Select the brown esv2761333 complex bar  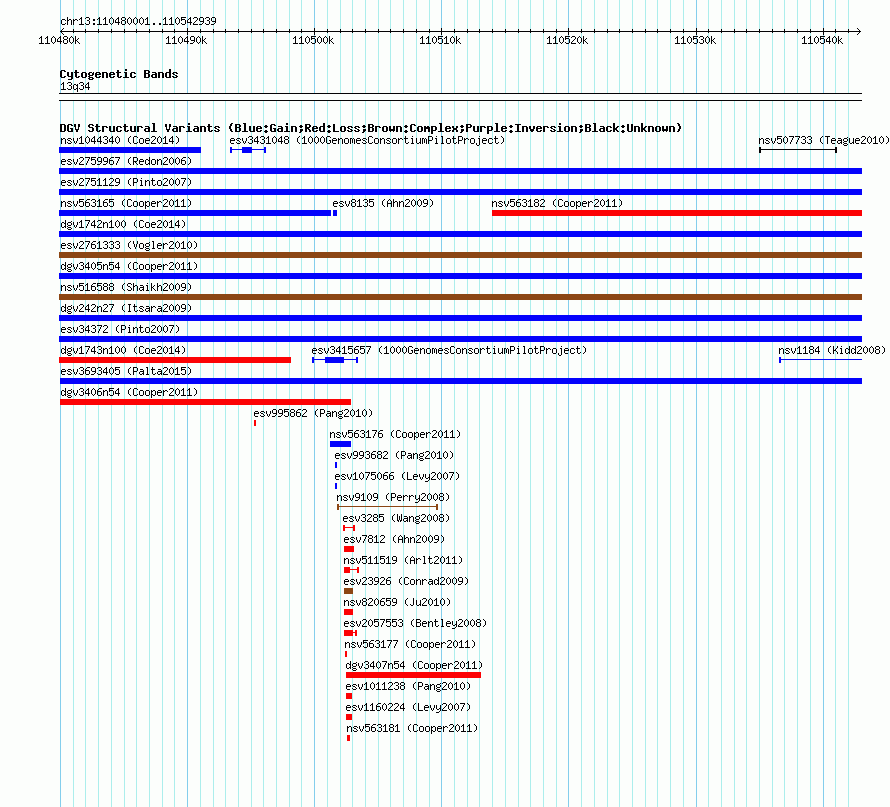[460, 255]
